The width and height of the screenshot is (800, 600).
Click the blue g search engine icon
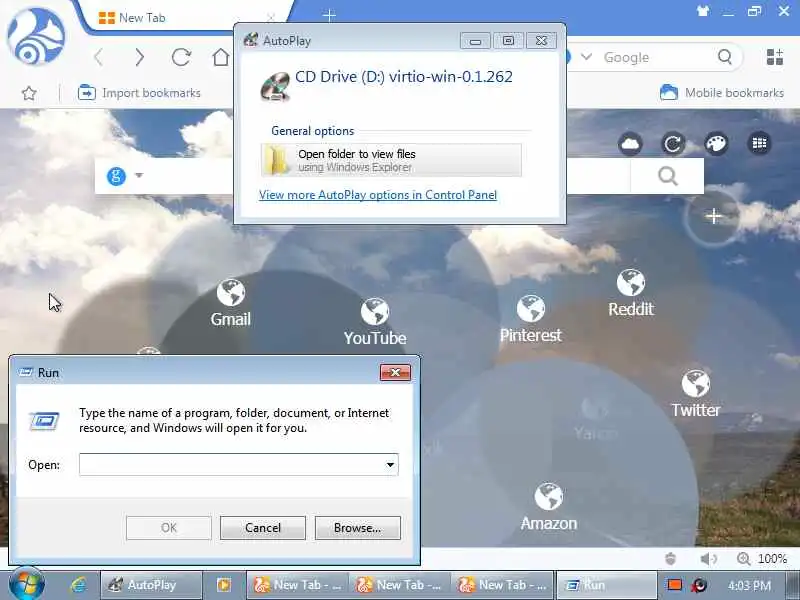(116, 176)
